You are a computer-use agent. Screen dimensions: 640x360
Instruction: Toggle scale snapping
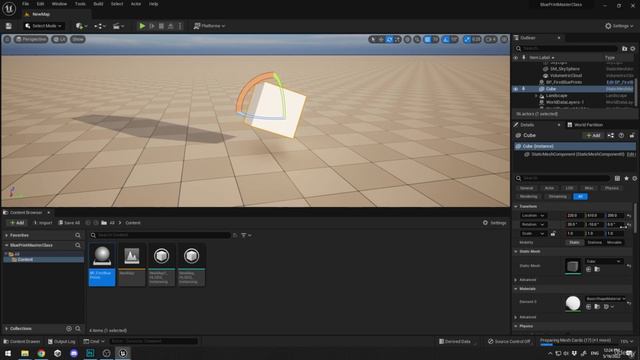click(x=467, y=39)
